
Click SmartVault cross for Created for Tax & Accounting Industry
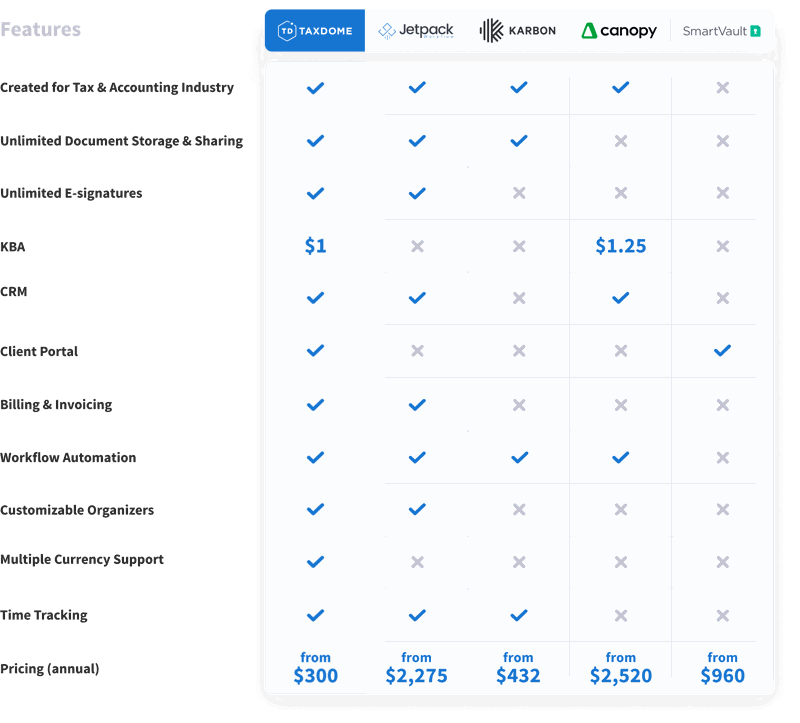point(722,88)
